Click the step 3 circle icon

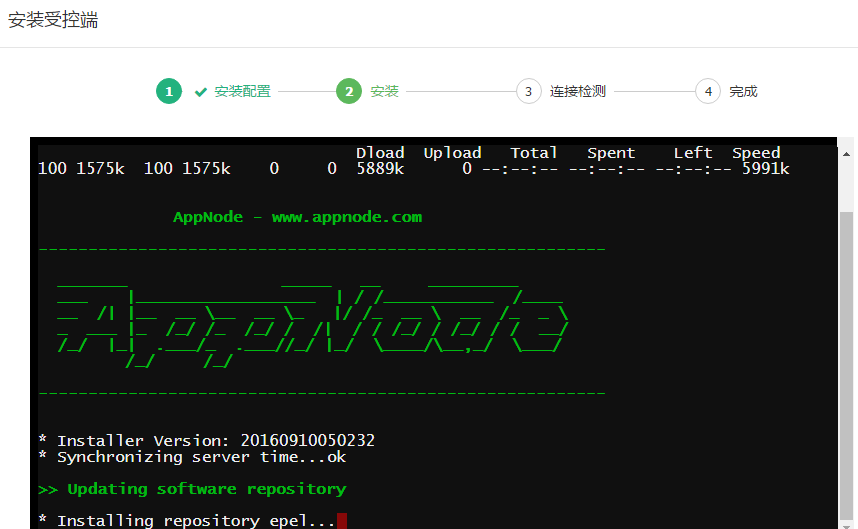point(529,91)
